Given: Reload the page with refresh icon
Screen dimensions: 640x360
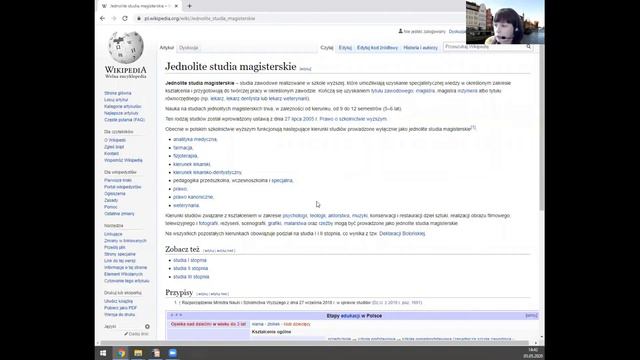Looking at the screenshot, I should [x=125, y=18].
